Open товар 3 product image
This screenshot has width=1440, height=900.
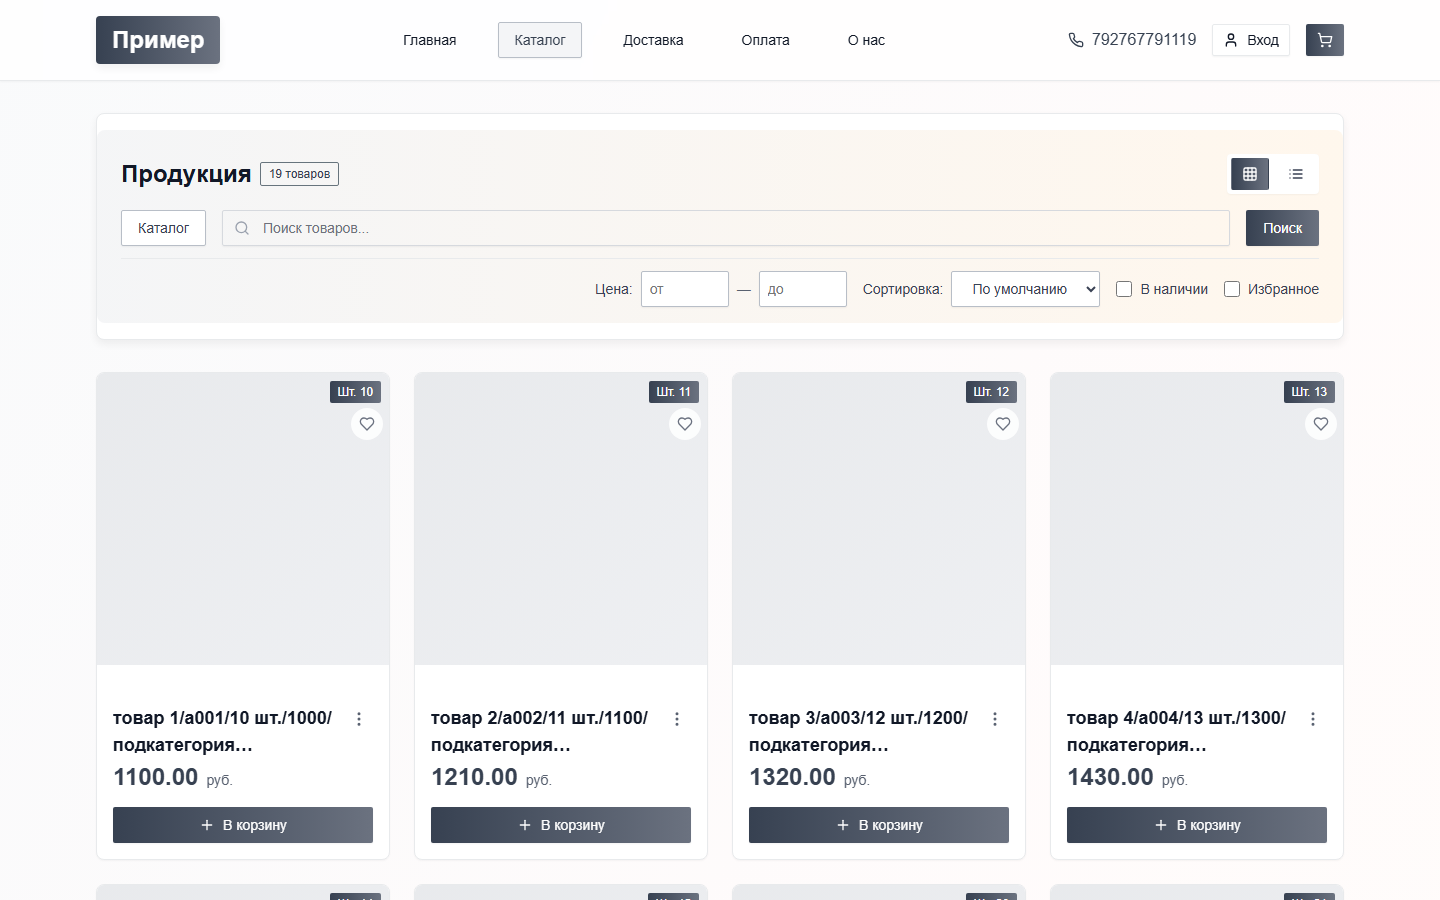click(879, 519)
